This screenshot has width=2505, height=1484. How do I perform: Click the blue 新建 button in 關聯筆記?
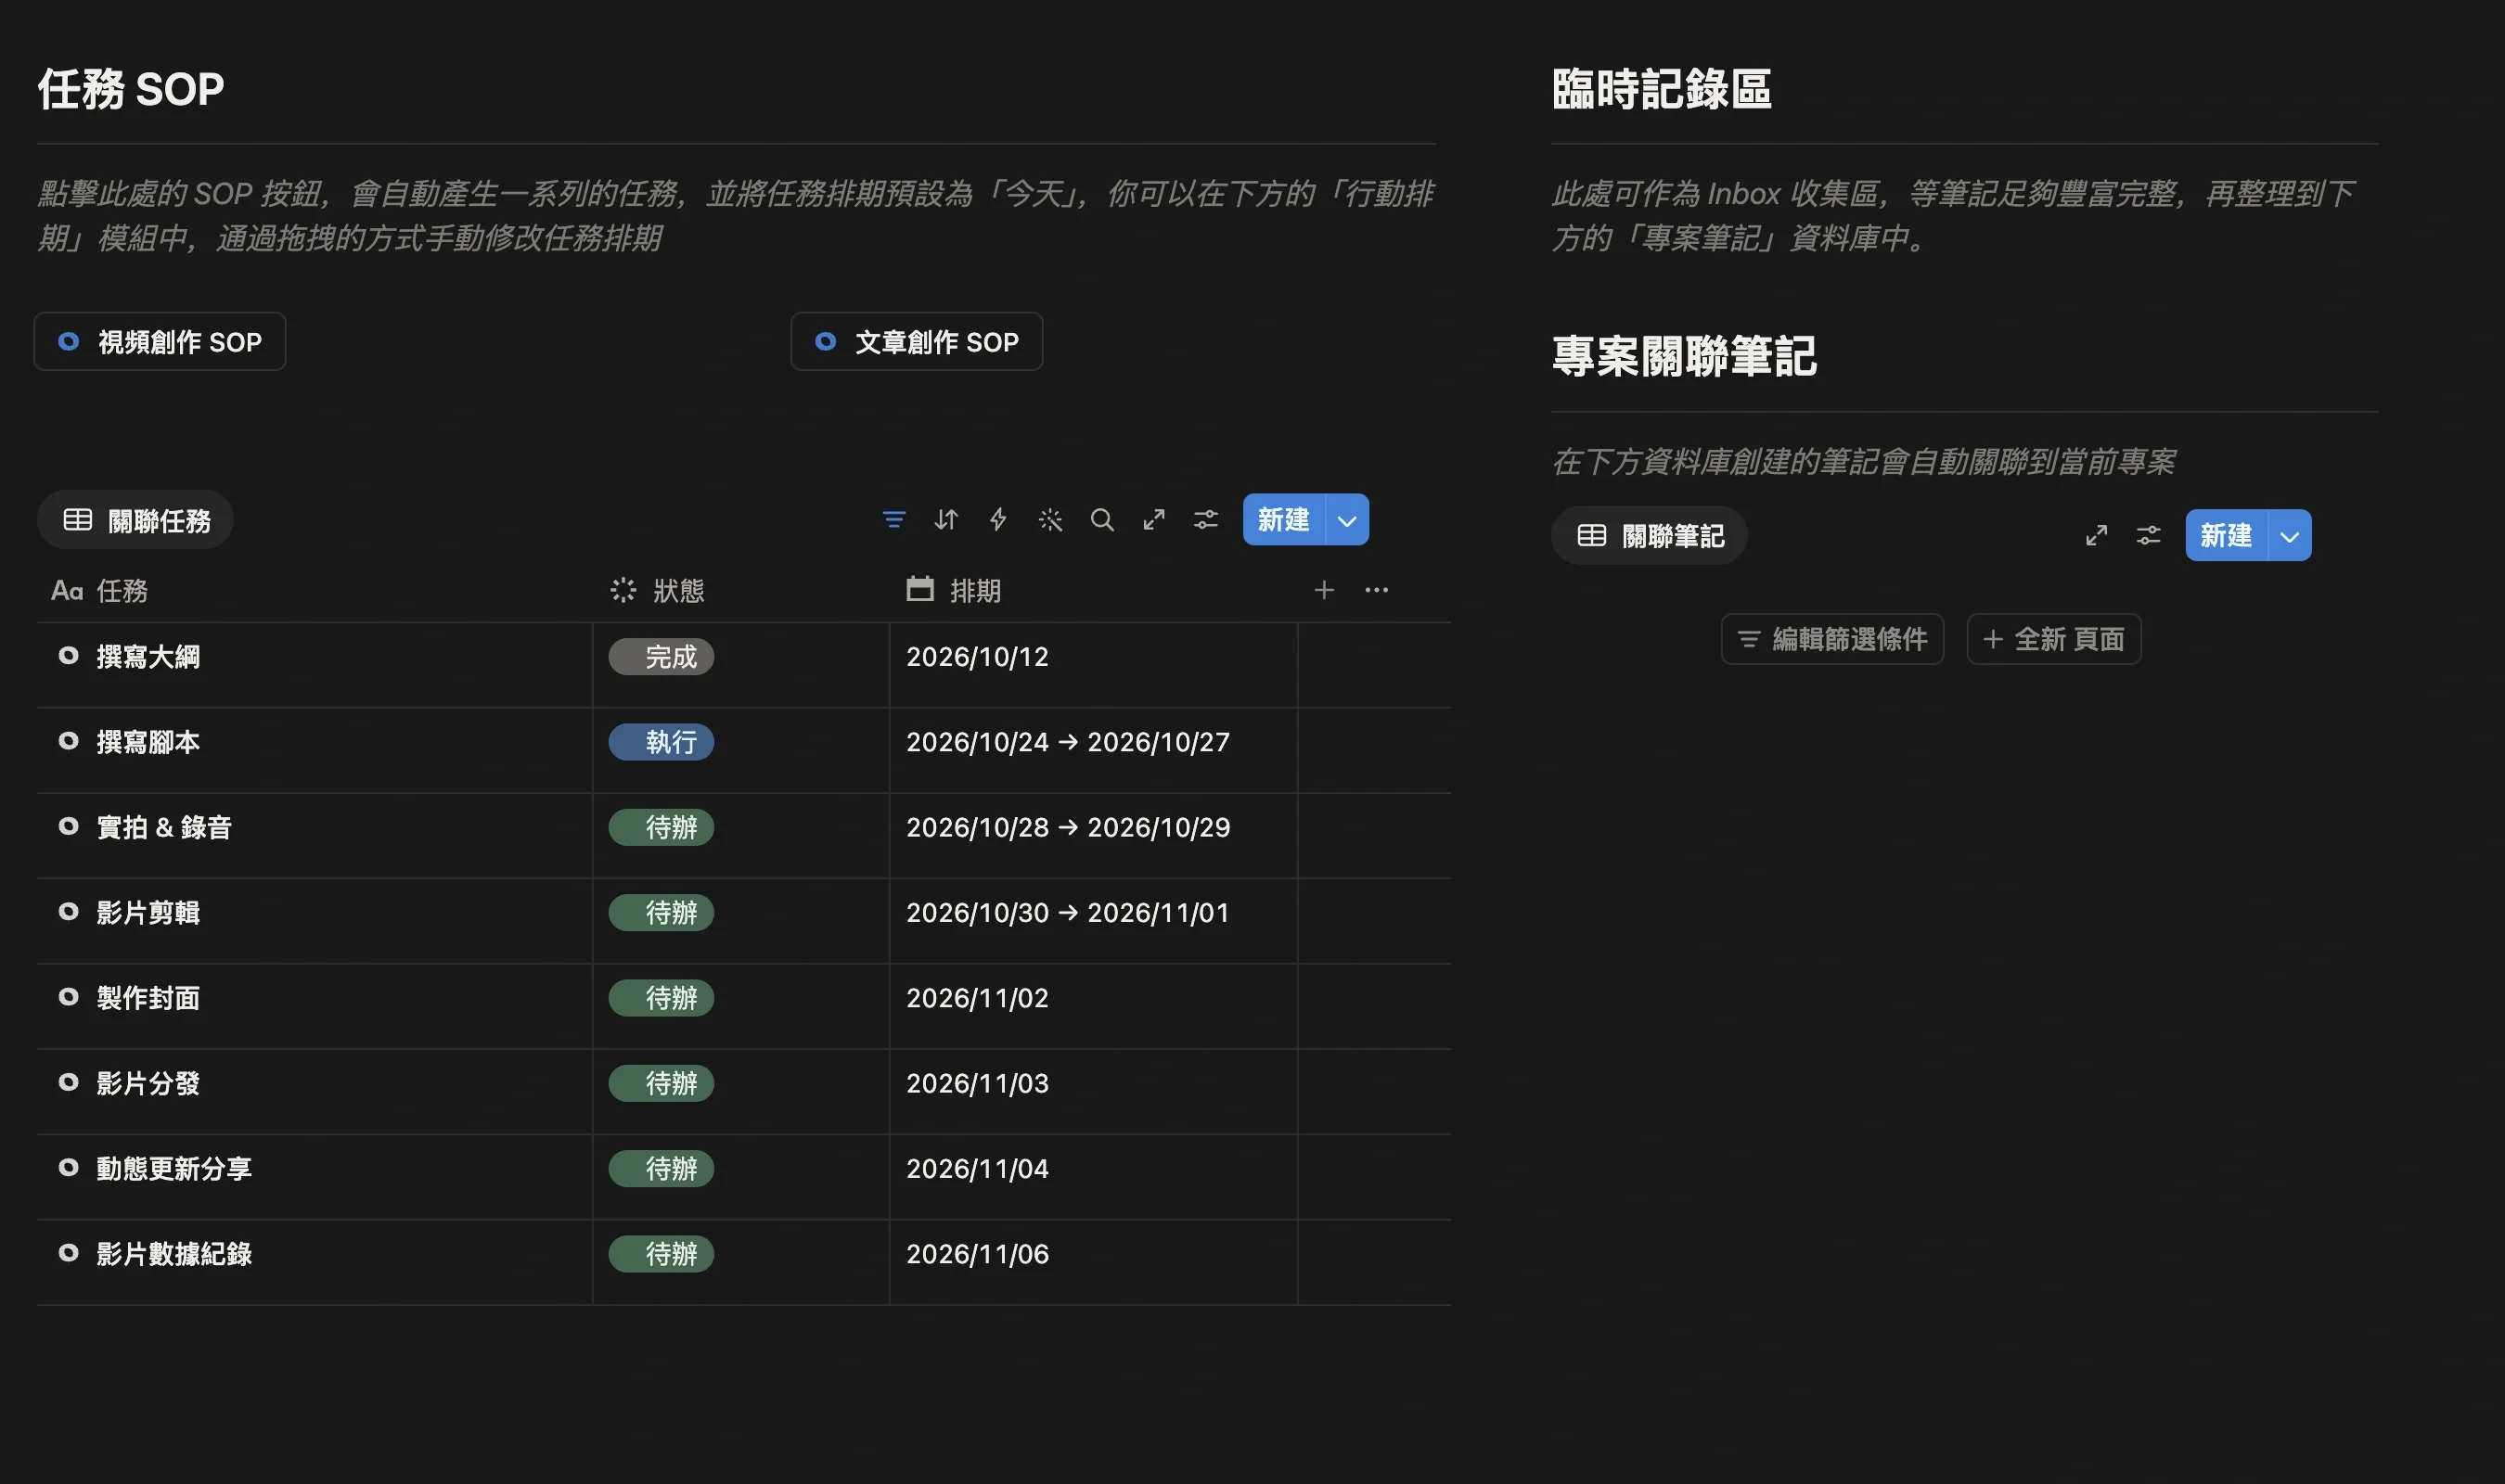point(2227,536)
